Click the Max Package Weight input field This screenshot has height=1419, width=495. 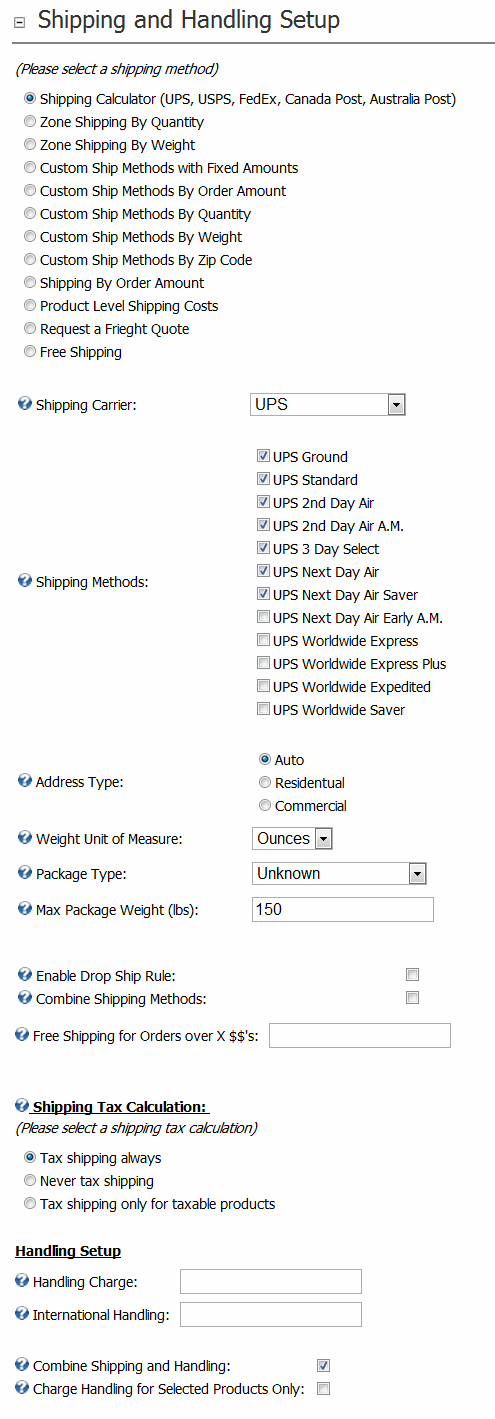coord(343,909)
